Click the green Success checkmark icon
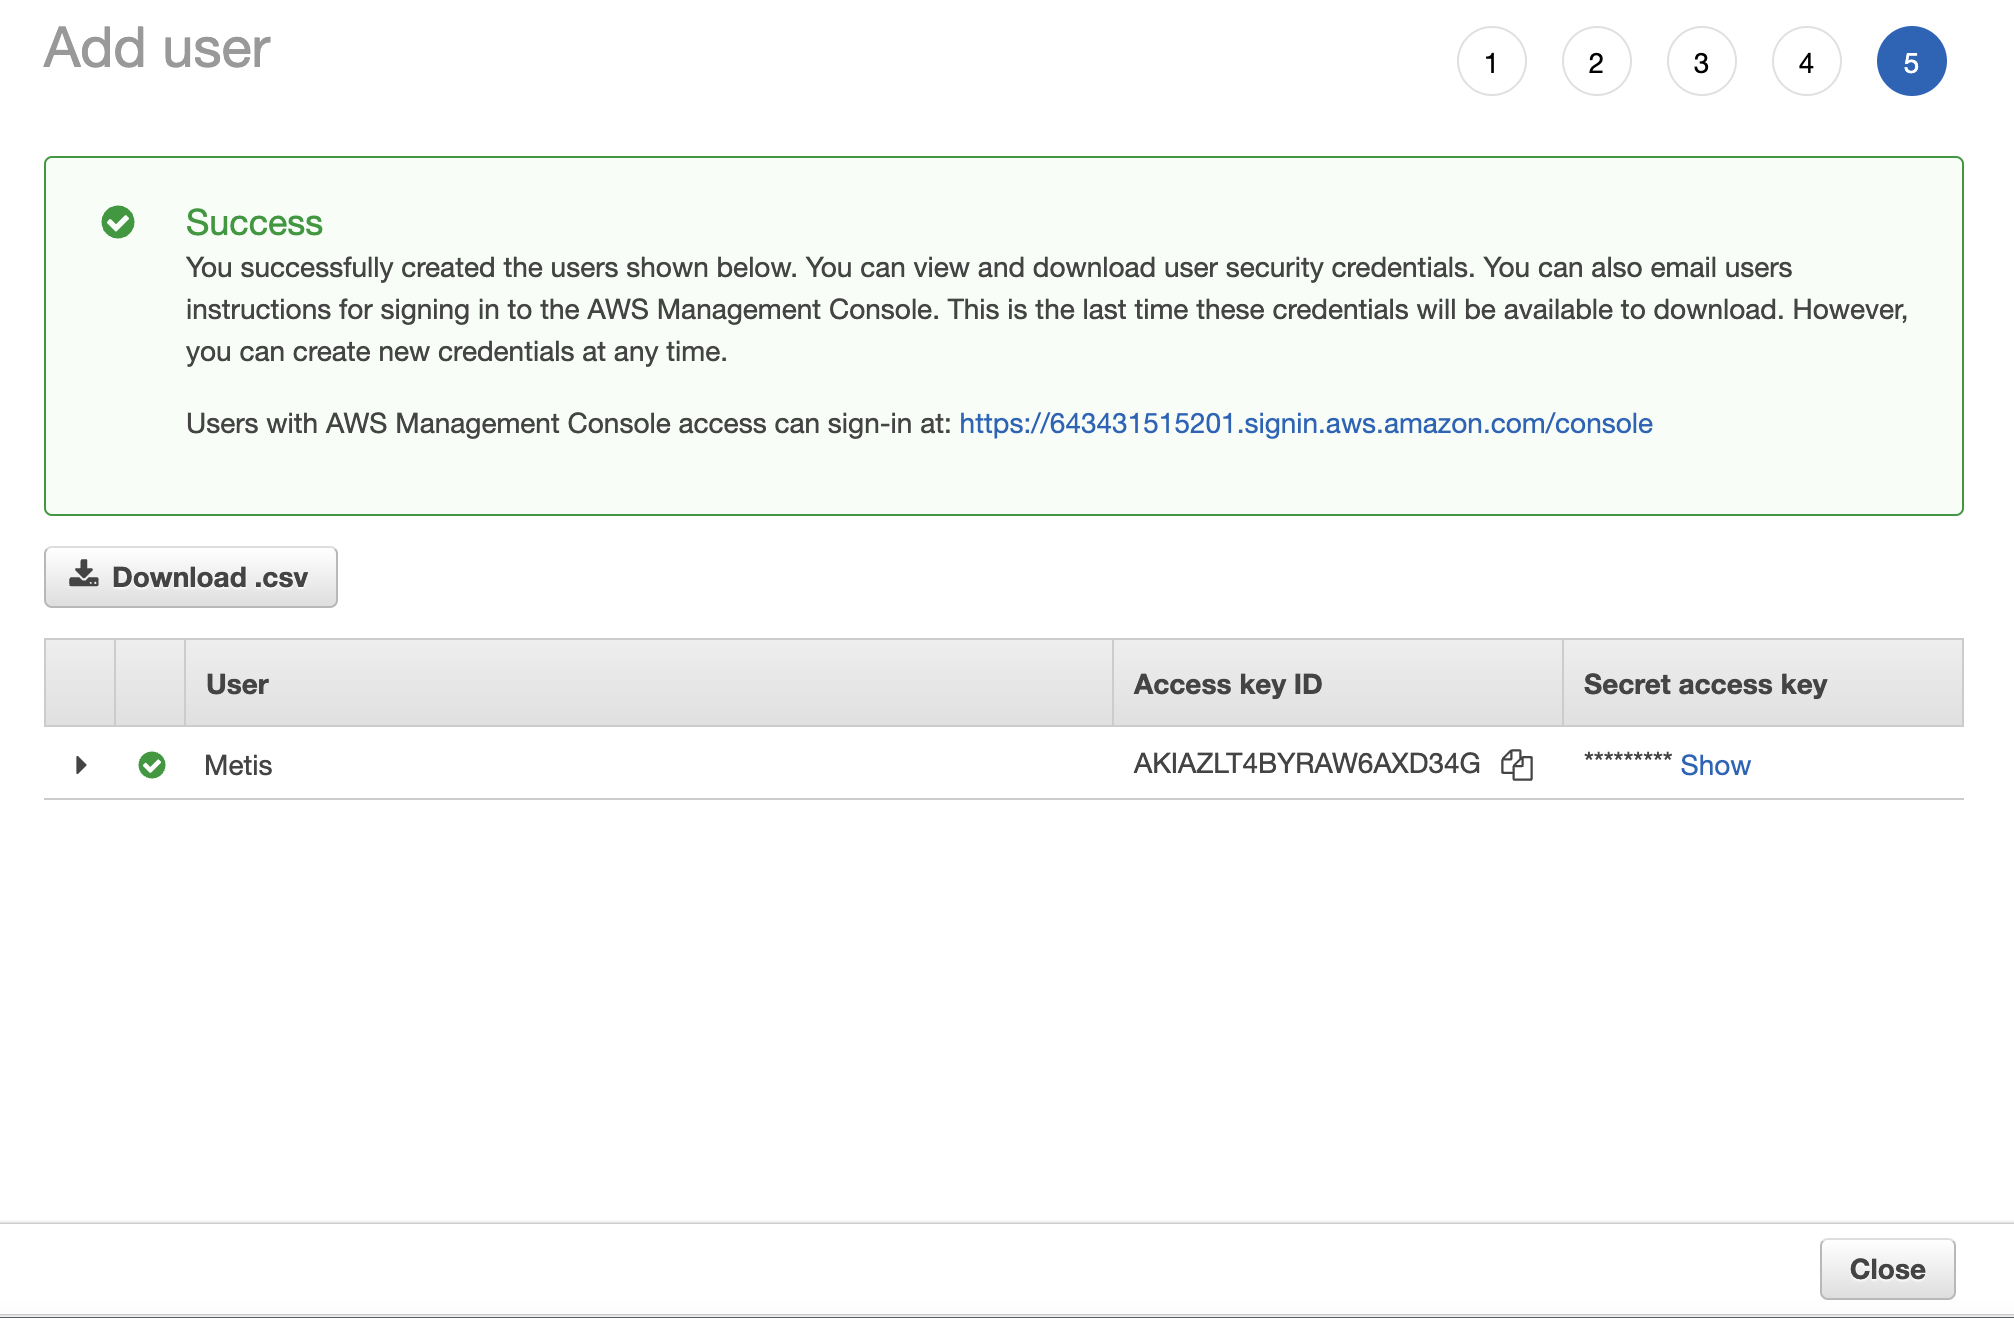 pyautogui.click(x=118, y=222)
